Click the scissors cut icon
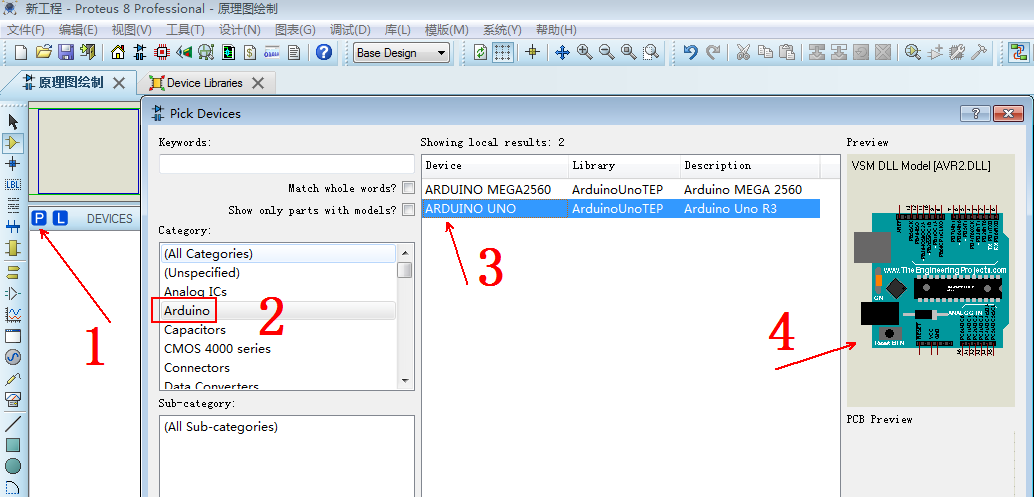This screenshot has height=497, width=1034. (743, 52)
